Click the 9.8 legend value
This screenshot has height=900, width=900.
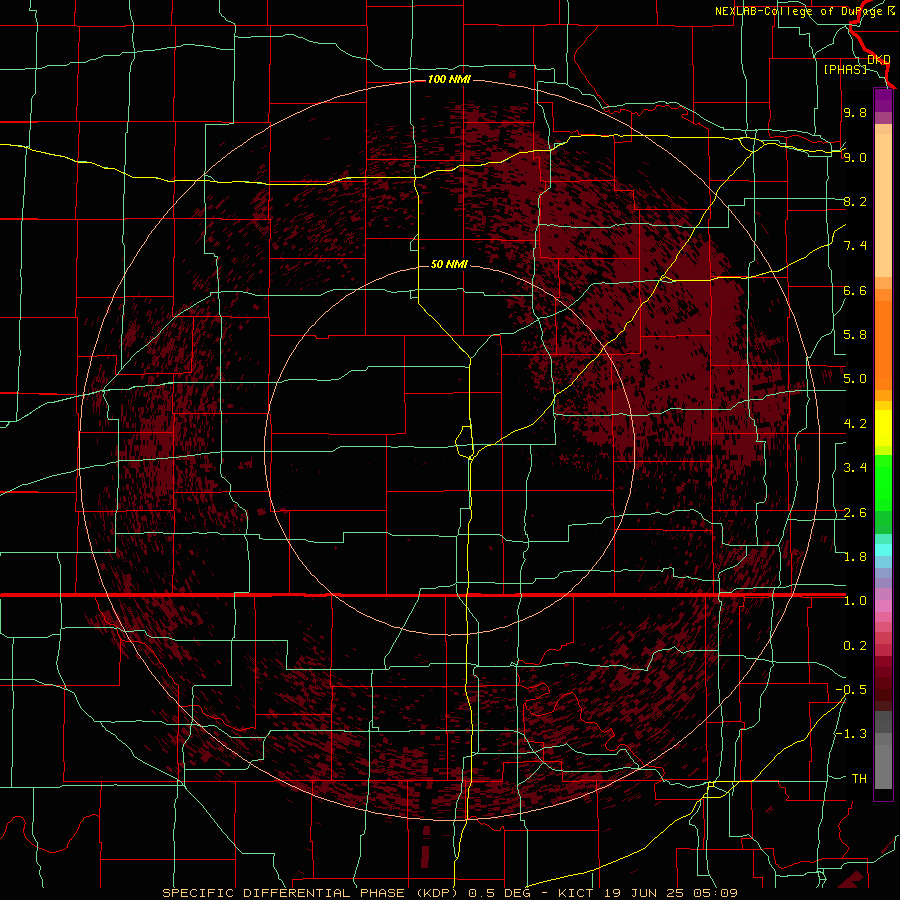coord(855,112)
